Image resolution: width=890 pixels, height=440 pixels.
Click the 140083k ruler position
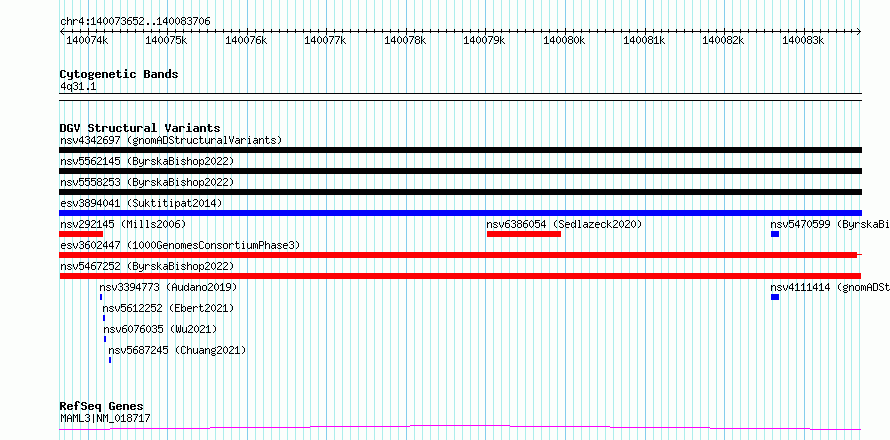tap(803, 40)
